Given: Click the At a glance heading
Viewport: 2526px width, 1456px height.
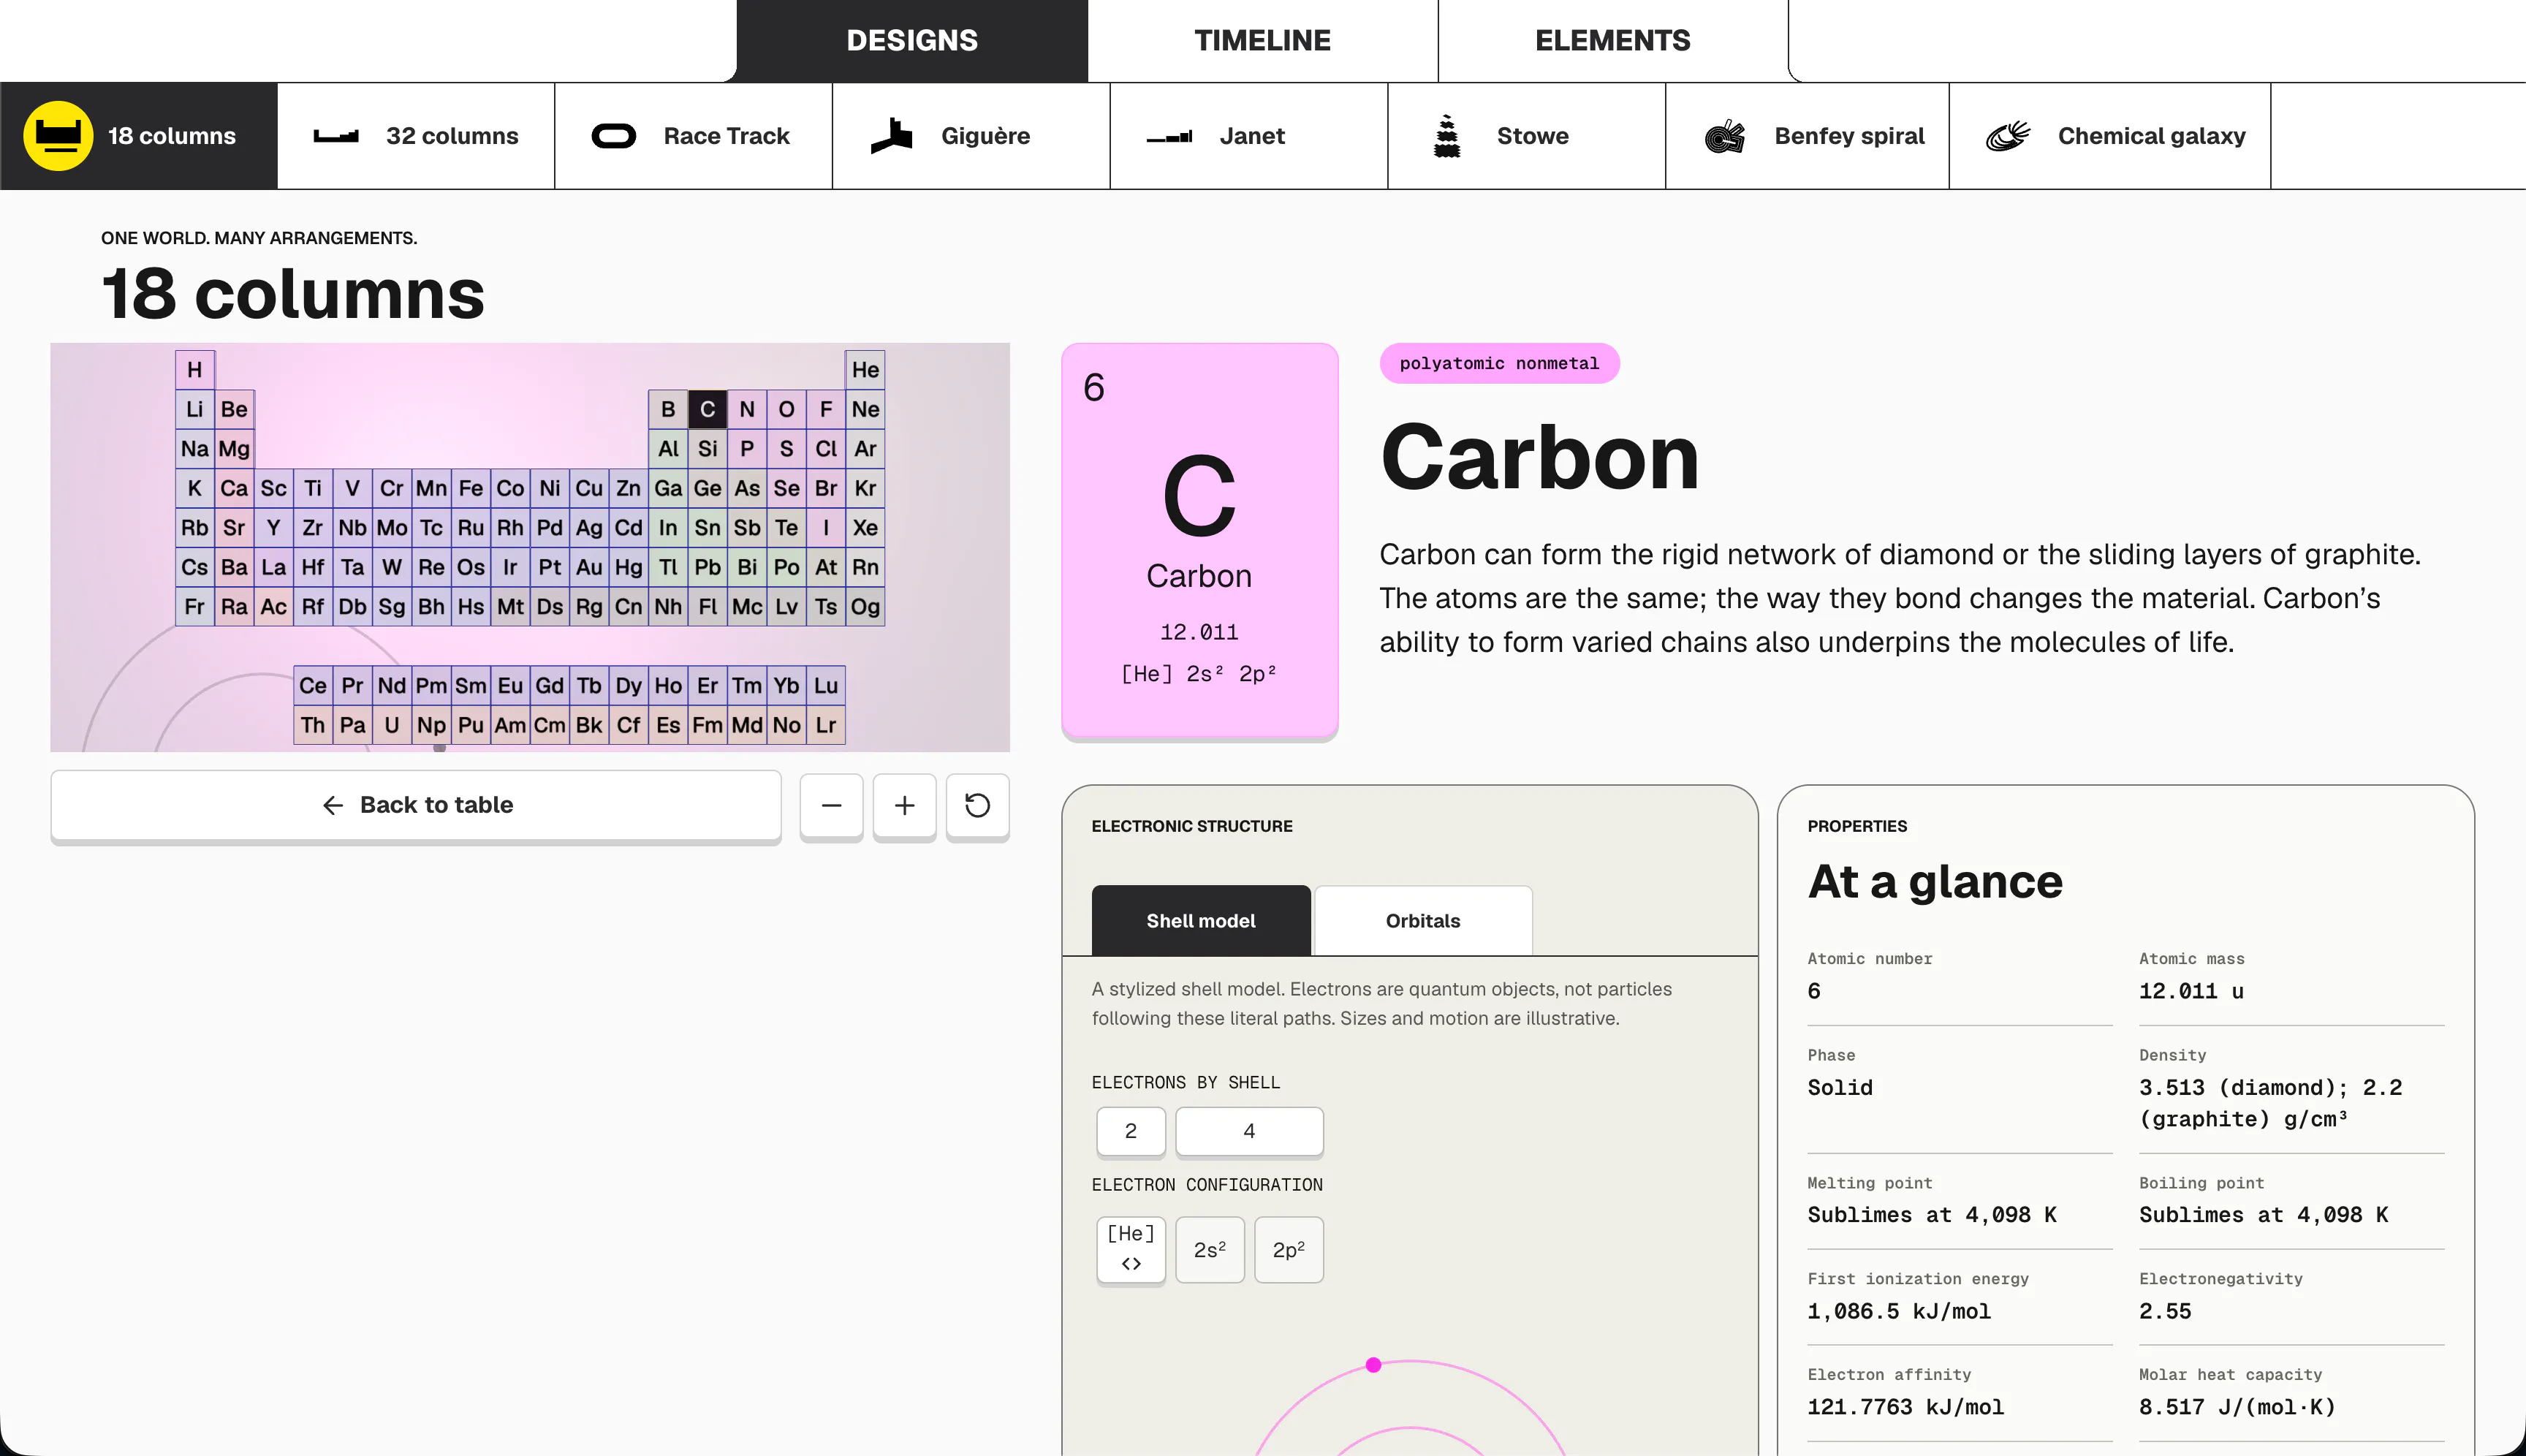Looking at the screenshot, I should [1935, 882].
